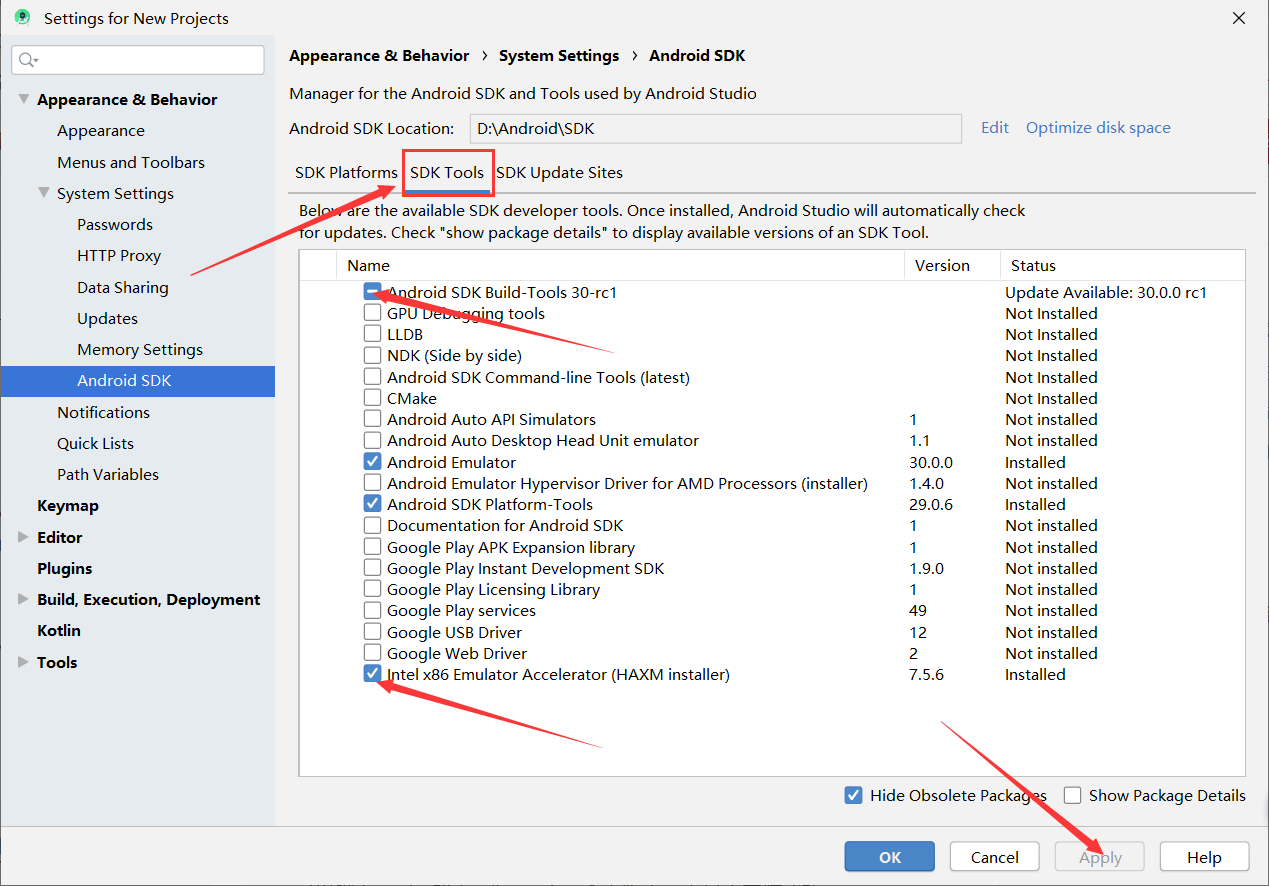The width and height of the screenshot is (1269, 886).
Task: Select Path Variables in the sidebar
Action: [110, 473]
